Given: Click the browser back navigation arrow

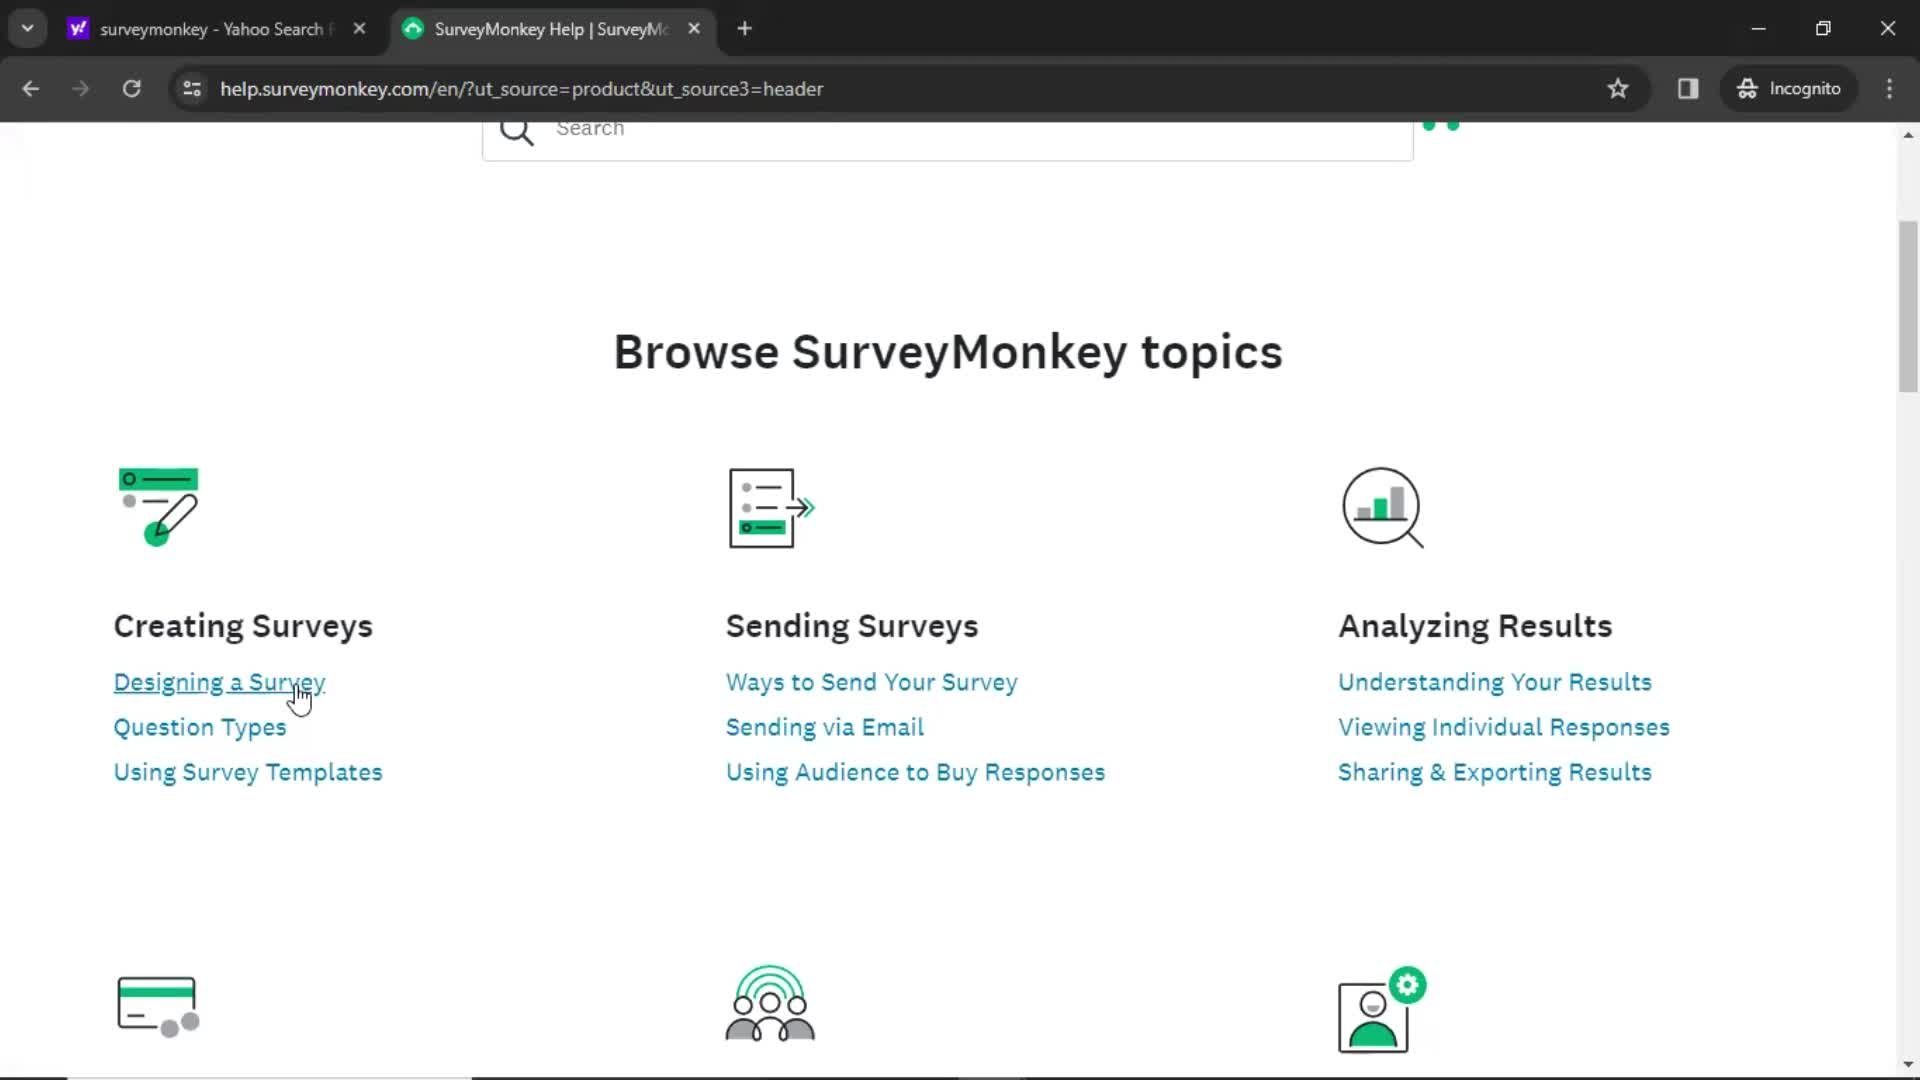Looking at the screenshot, I should [30, 88].
